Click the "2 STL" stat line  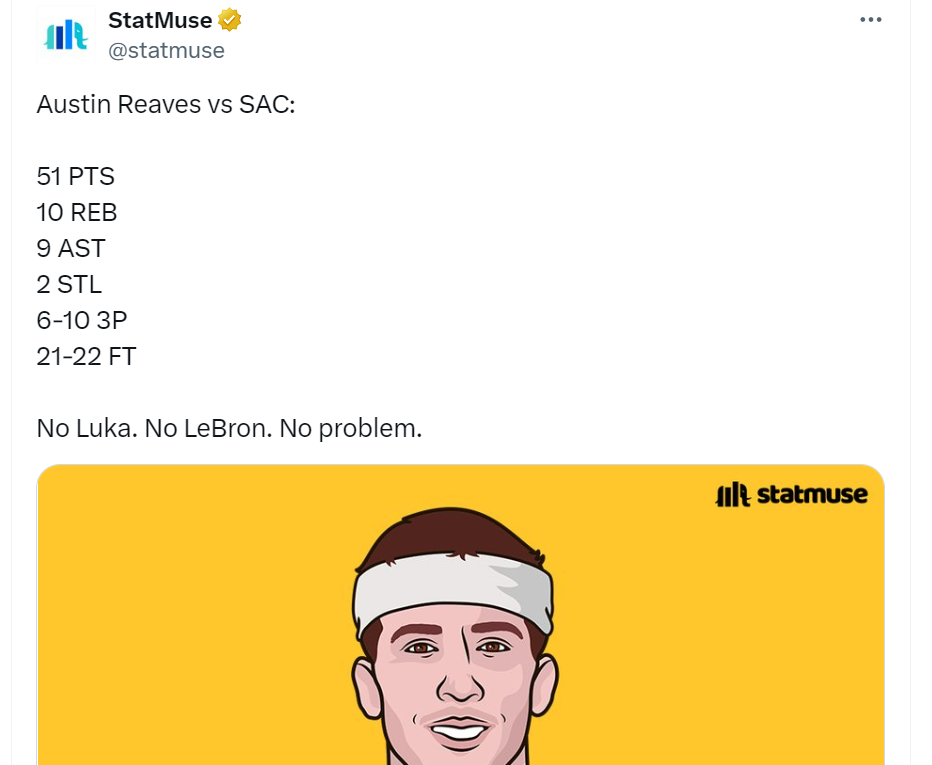[x=69, y=285]
